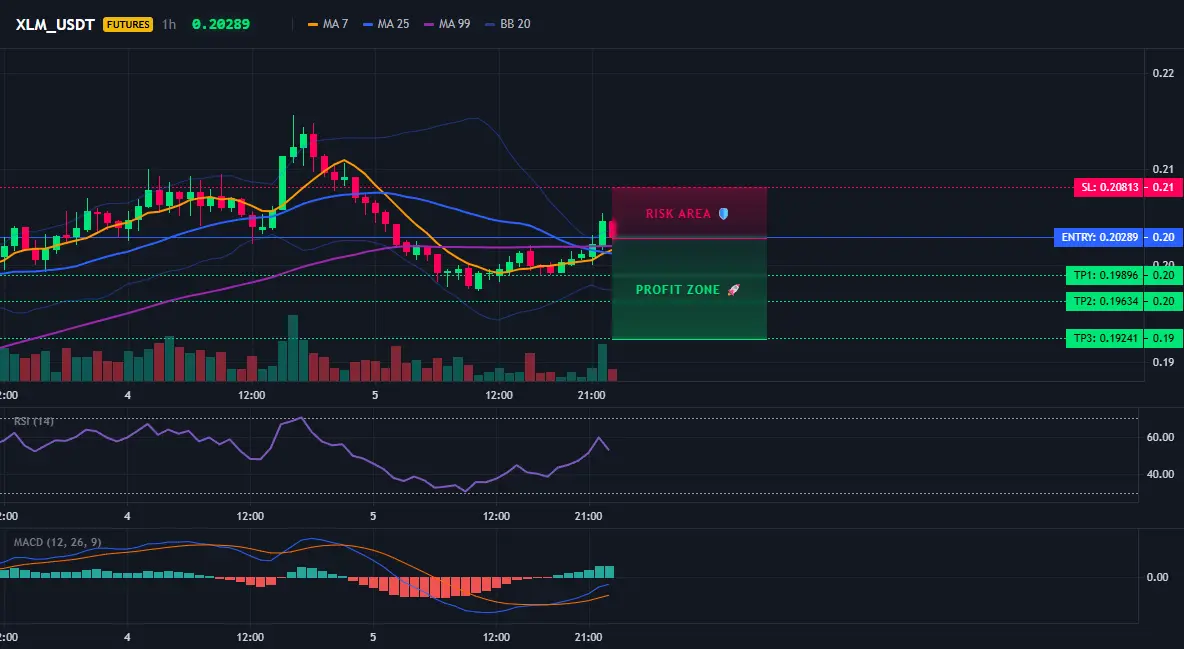
Task: Toggle the MA 25 legend item
Action: pos(386,24)
